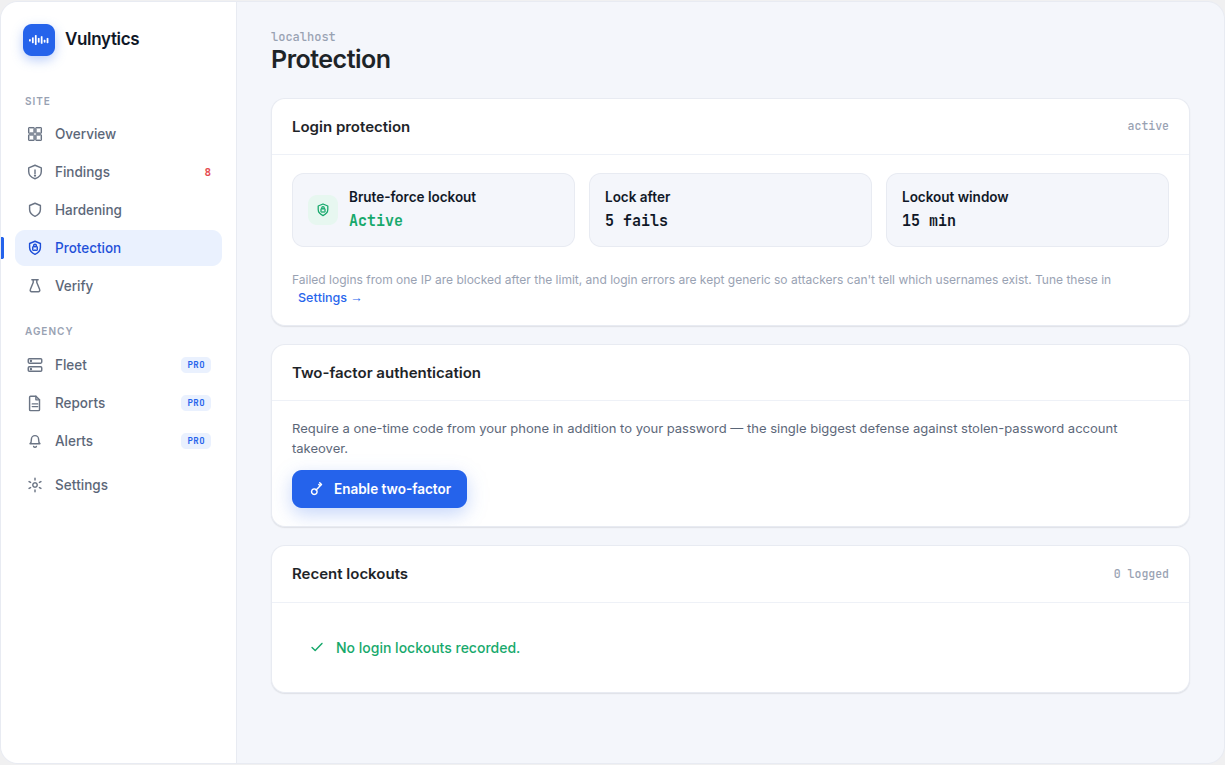Open the Reports section
1225x765 pixels.
tap(118, 403)
